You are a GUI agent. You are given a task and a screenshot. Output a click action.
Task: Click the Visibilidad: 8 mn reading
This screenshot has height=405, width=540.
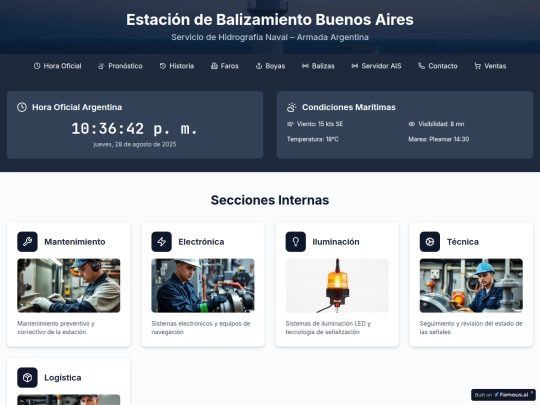point(441,124)
